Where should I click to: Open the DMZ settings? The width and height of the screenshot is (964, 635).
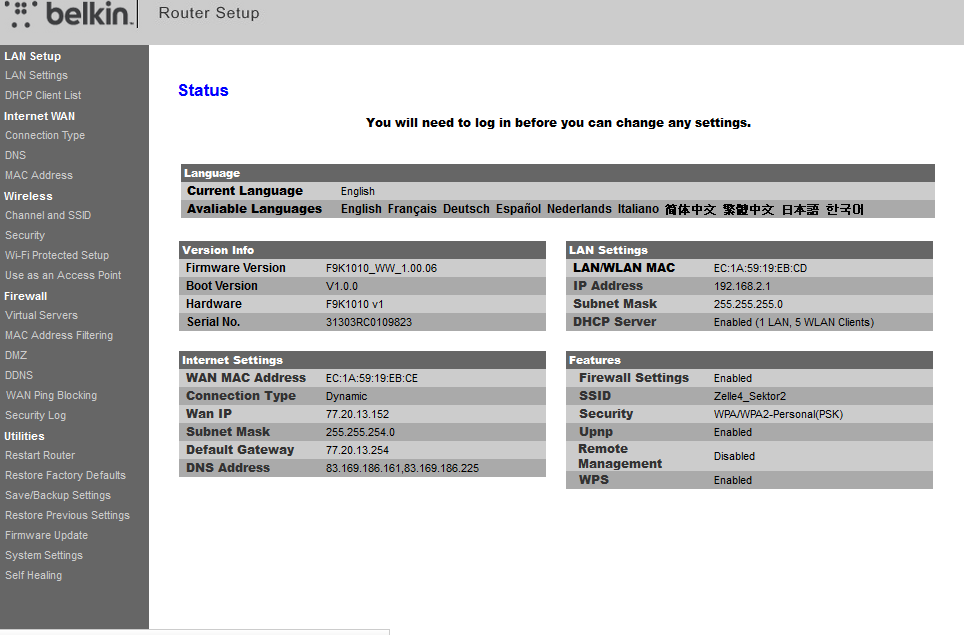coord(16,355)
